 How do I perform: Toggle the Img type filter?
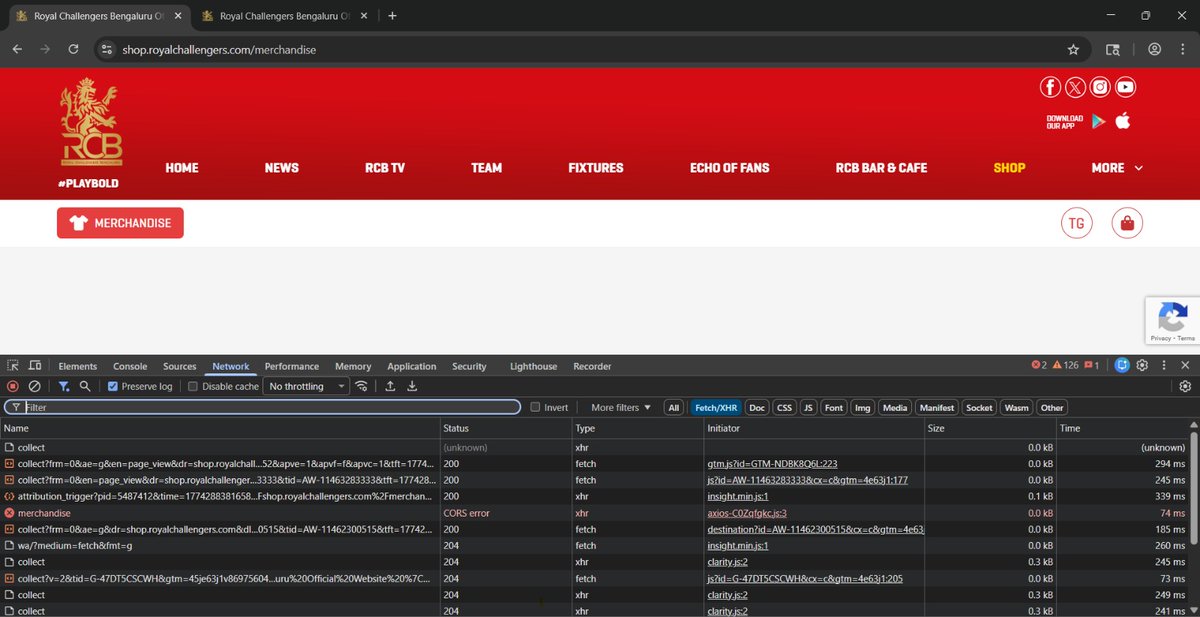tap(862, 407)
